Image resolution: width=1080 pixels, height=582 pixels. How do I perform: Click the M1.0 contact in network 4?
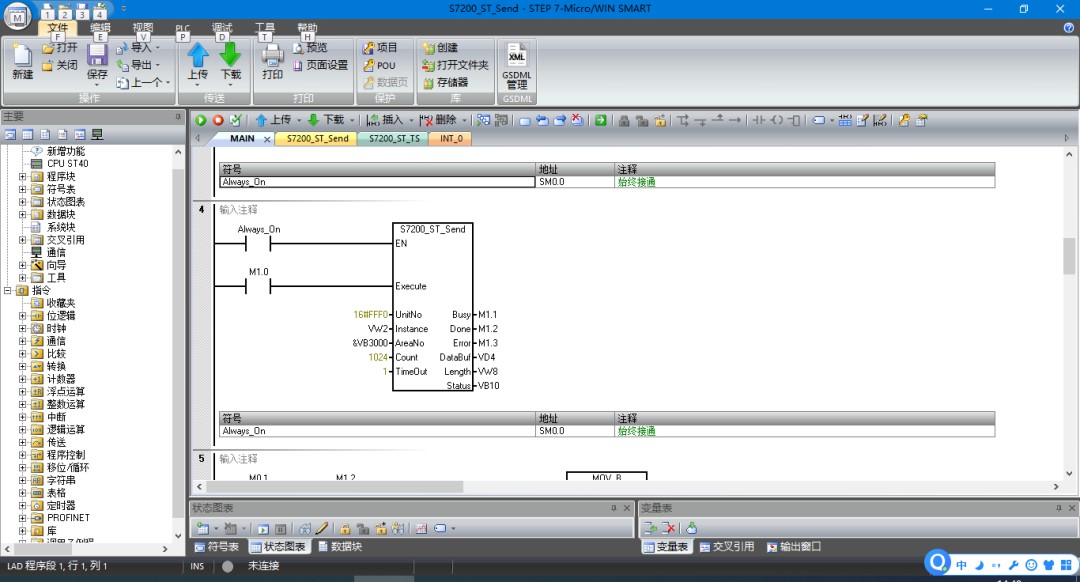[x=259, y=285]
